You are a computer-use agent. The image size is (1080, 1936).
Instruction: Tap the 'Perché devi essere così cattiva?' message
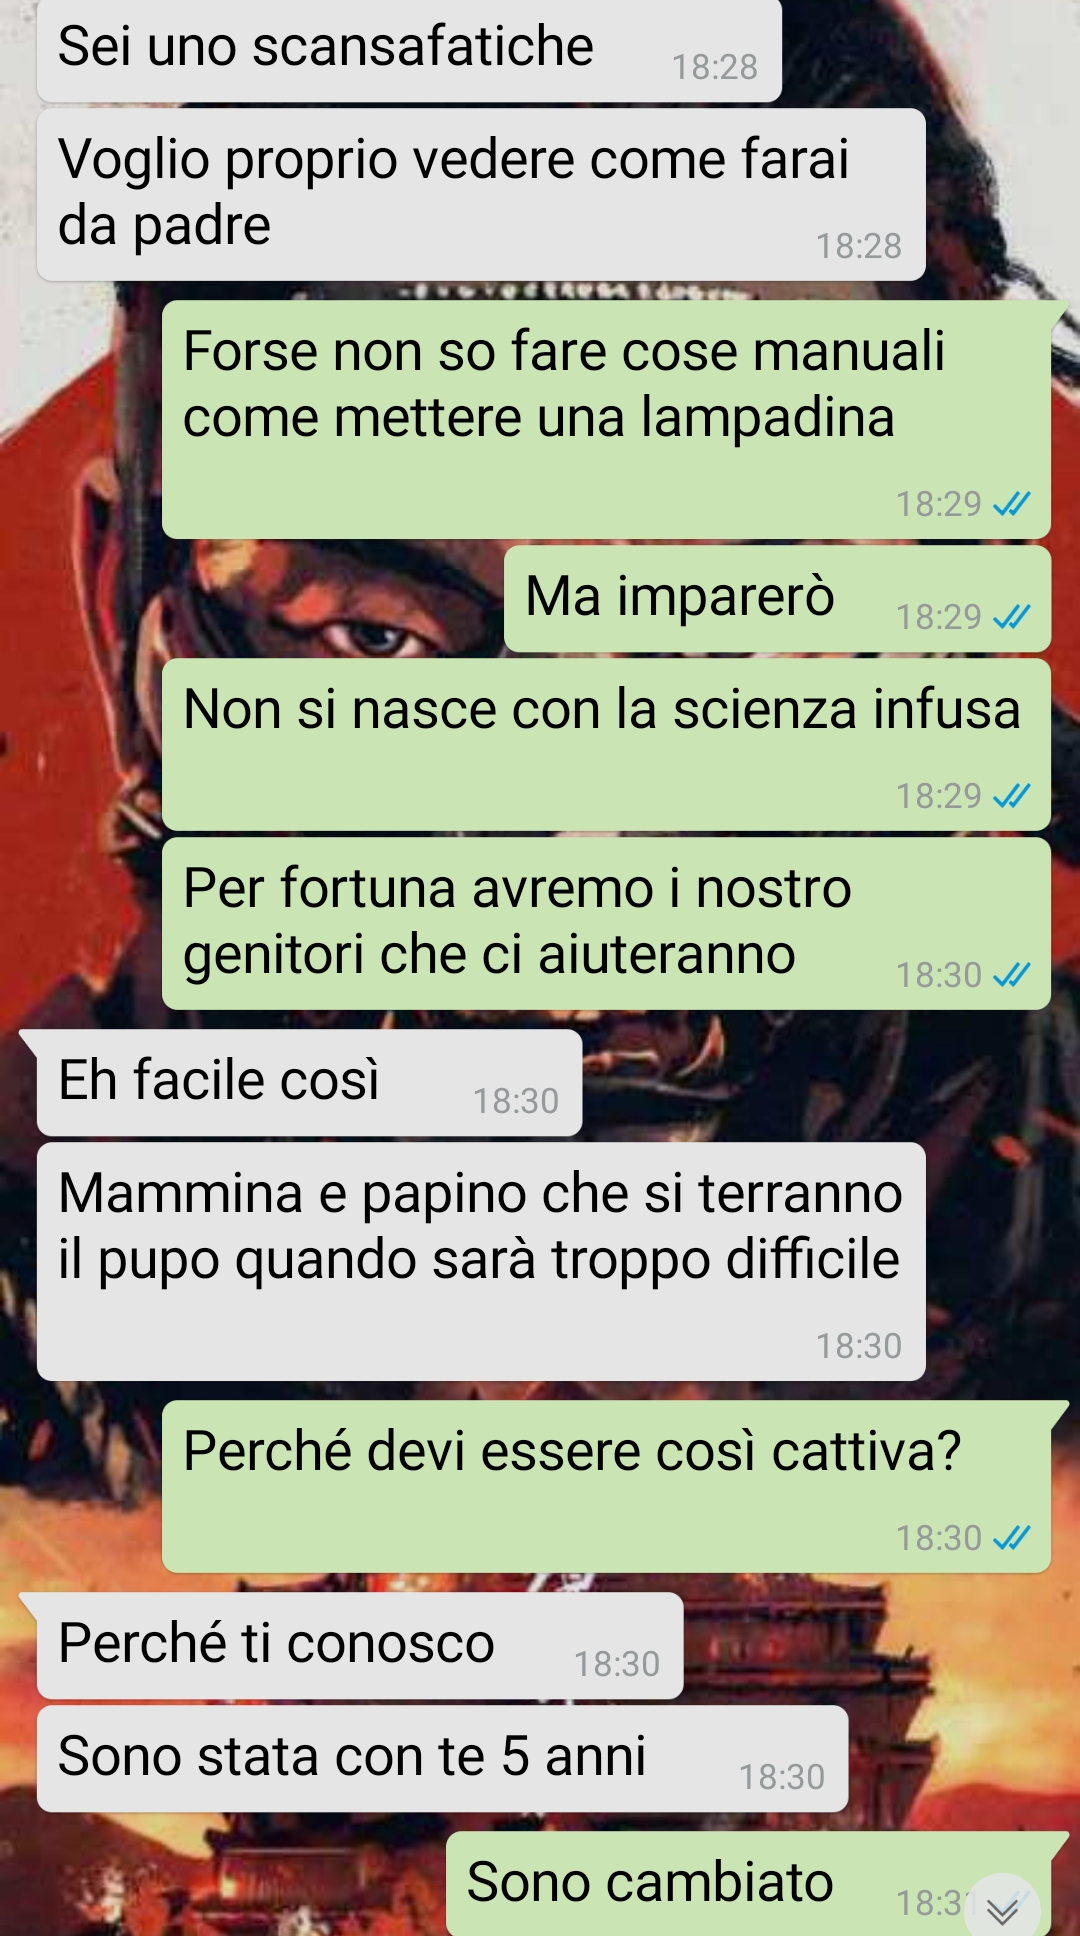pyautogui.click(x=606, y=1487)
